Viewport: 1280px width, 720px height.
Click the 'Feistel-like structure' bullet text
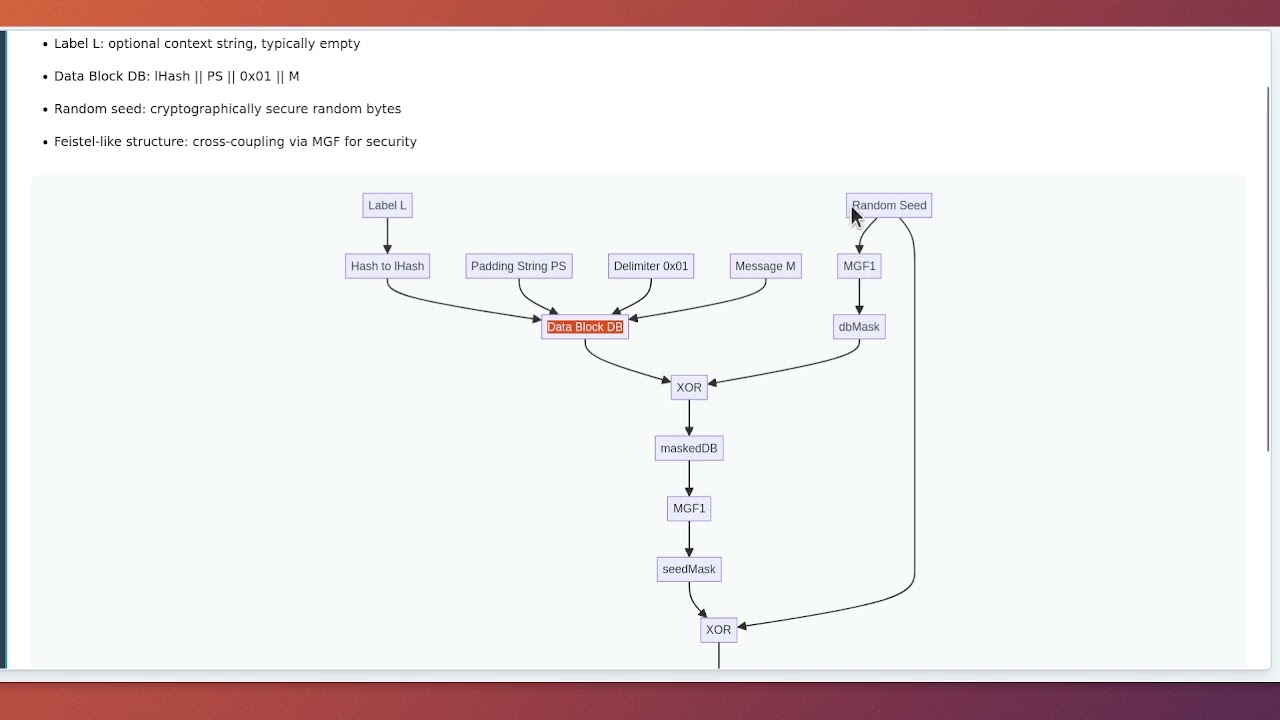tap(235, 142)
